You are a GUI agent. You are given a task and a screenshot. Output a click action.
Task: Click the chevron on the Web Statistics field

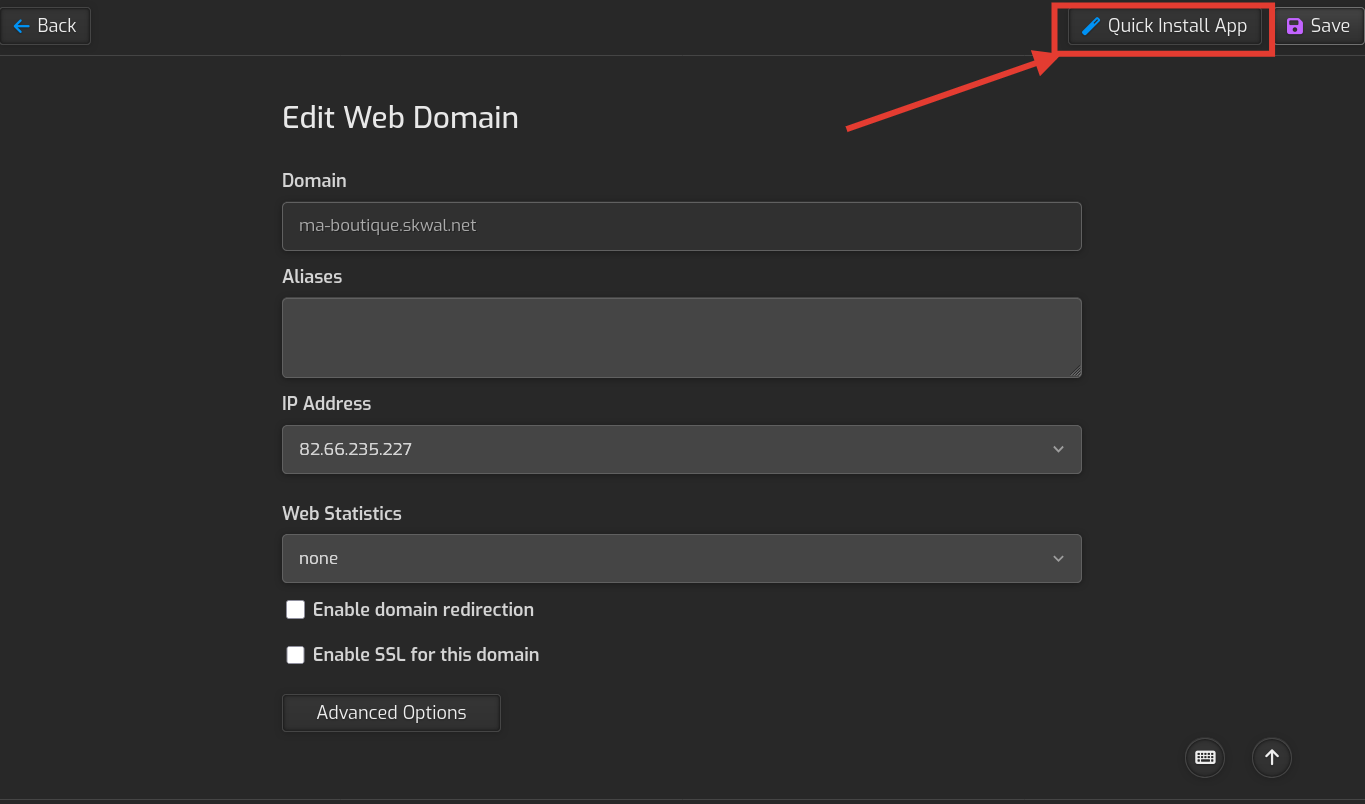[1058, 558]
